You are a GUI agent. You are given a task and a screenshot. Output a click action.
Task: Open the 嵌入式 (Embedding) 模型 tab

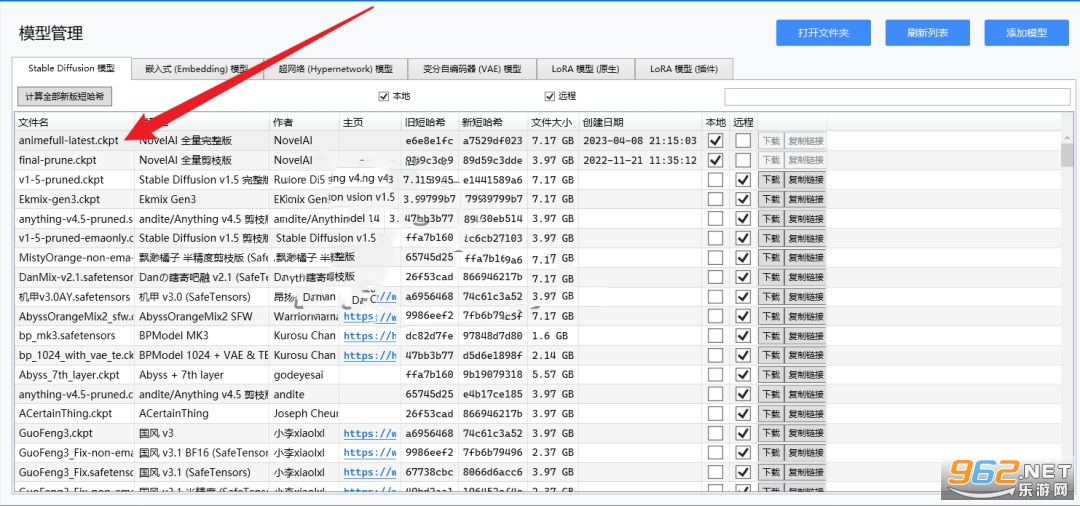click(197, 69)
